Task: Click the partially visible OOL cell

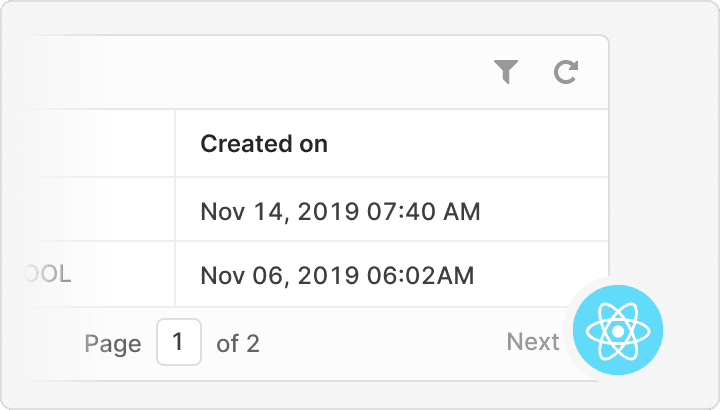Action: coord(52,274)
